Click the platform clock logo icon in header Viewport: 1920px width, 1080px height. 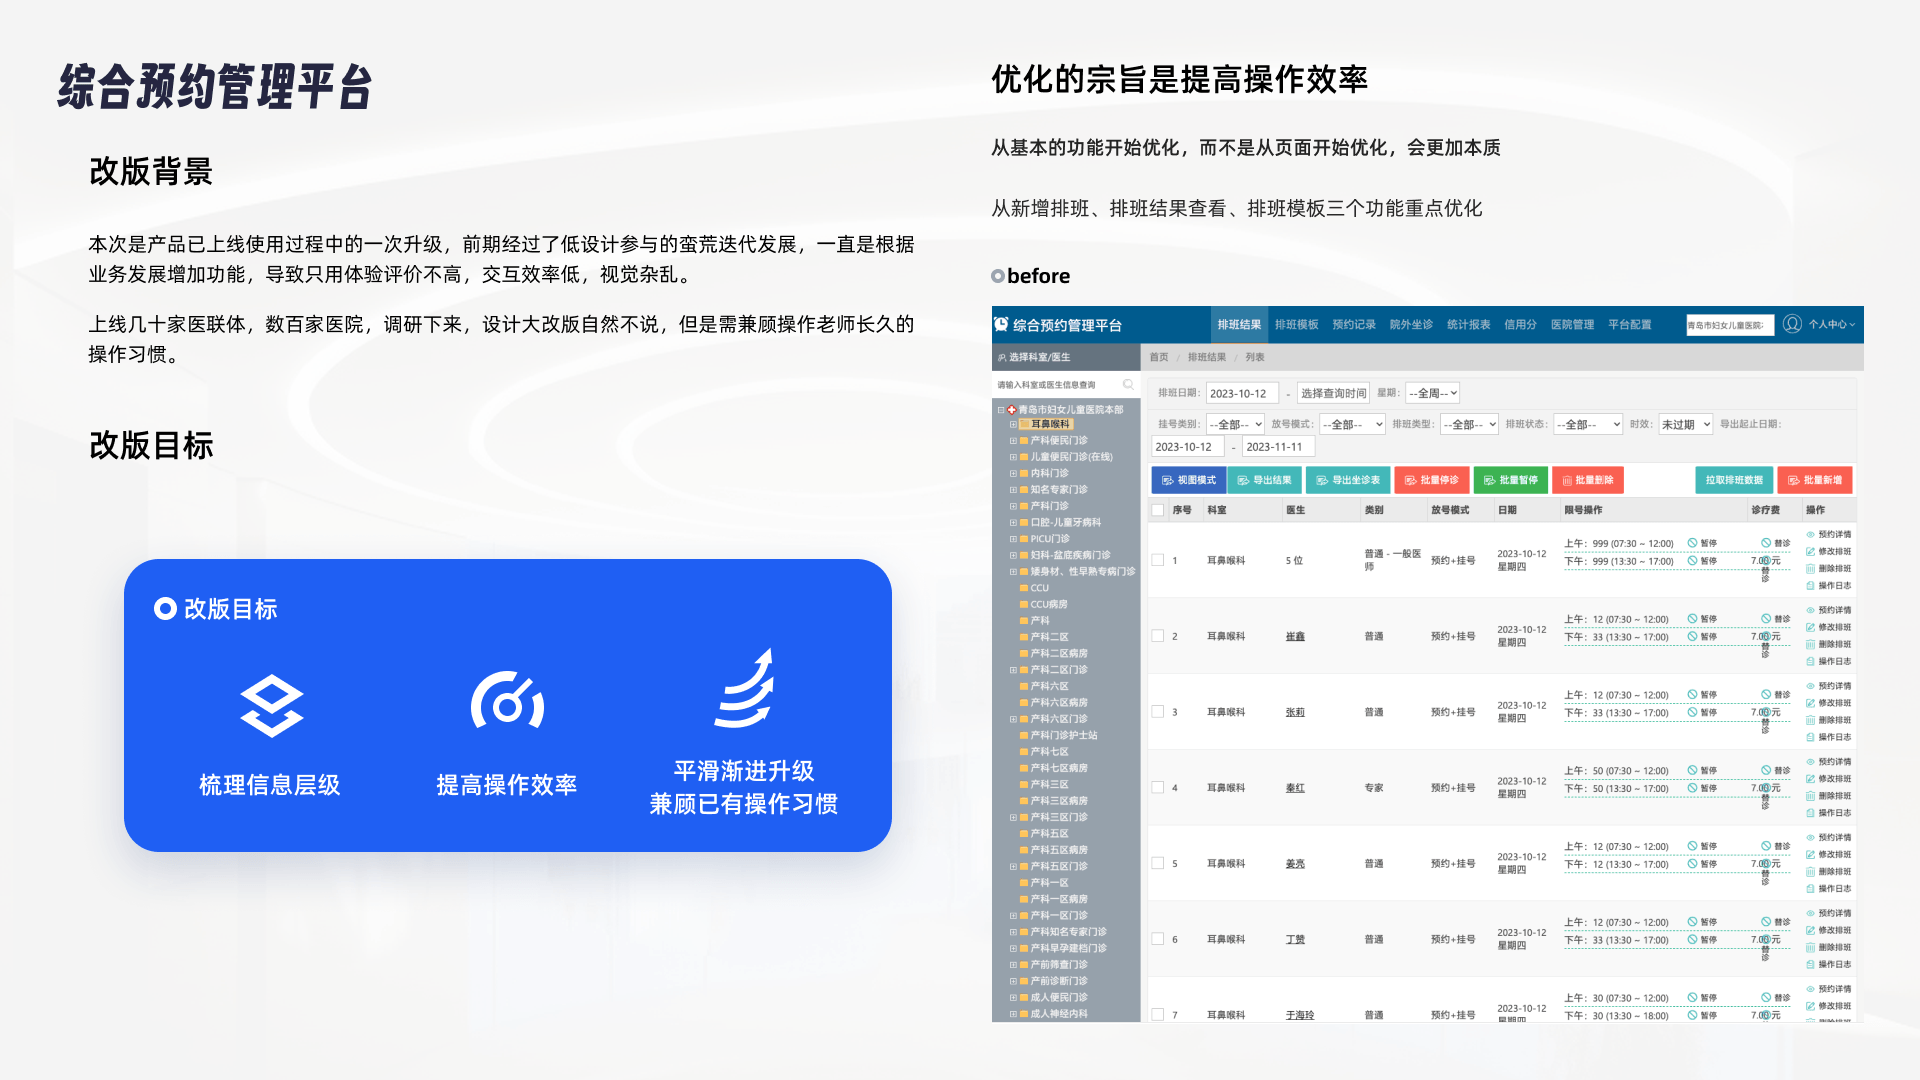(1001, 324)
